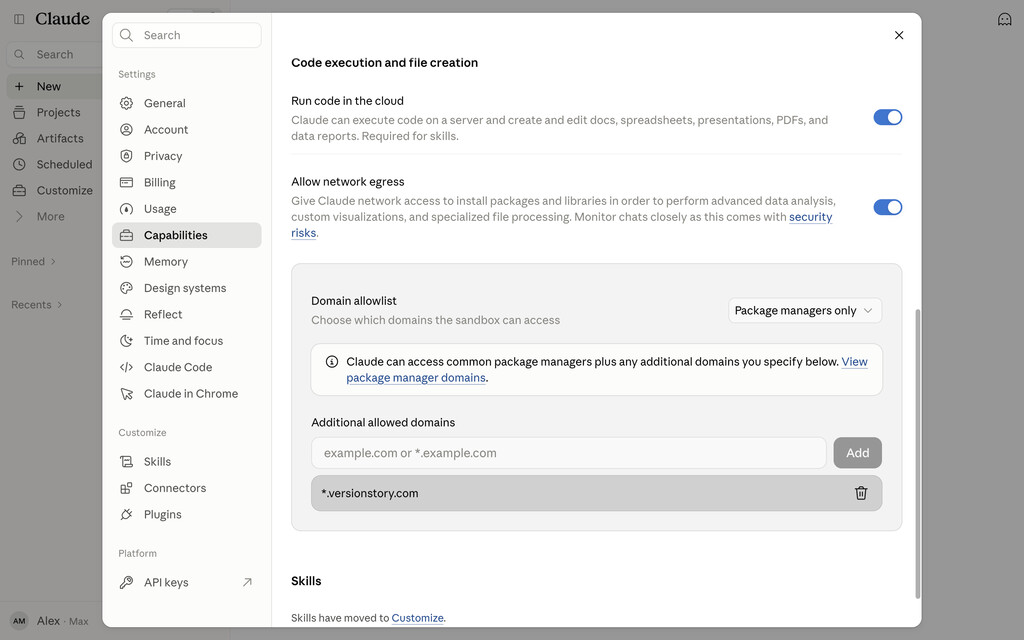The width and height of the screenshot is (1024, 640).
Task: Open the Package managers only dropdown
Action: (x=805, y=310)
